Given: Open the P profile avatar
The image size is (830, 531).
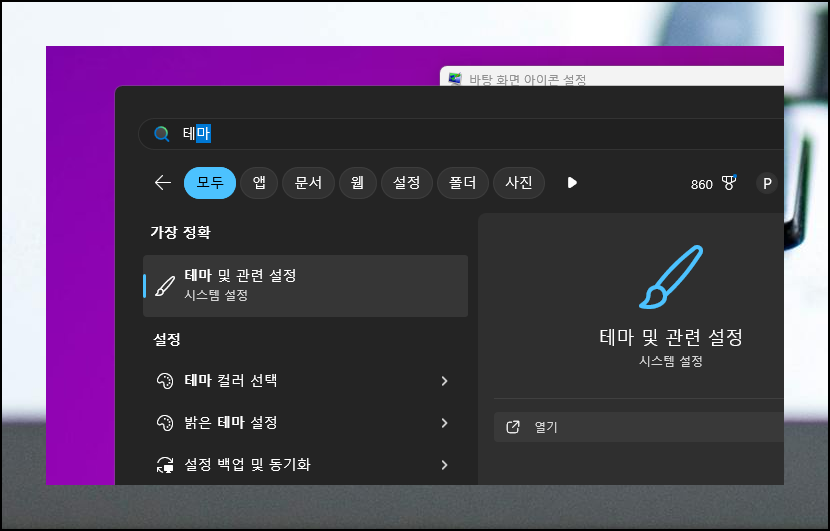Looking at the screenshot, I should coord(766,183).
